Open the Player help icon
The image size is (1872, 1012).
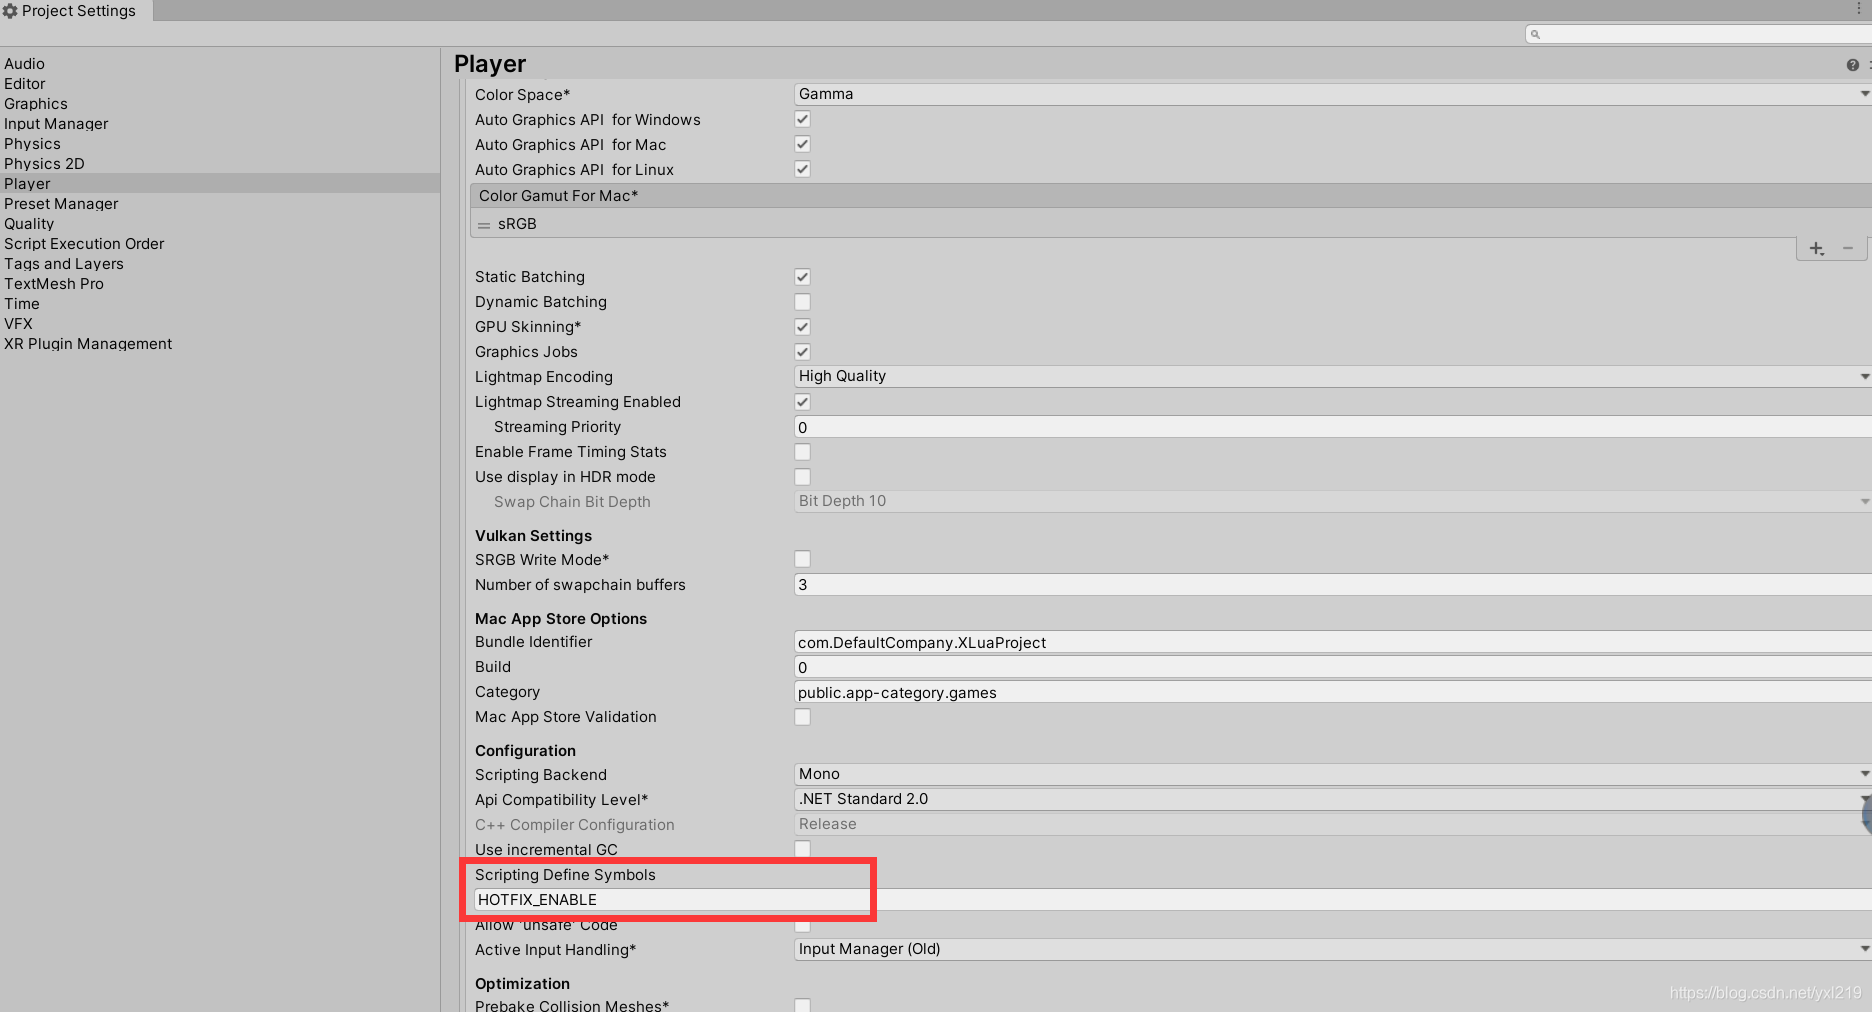click(1852, 65)
